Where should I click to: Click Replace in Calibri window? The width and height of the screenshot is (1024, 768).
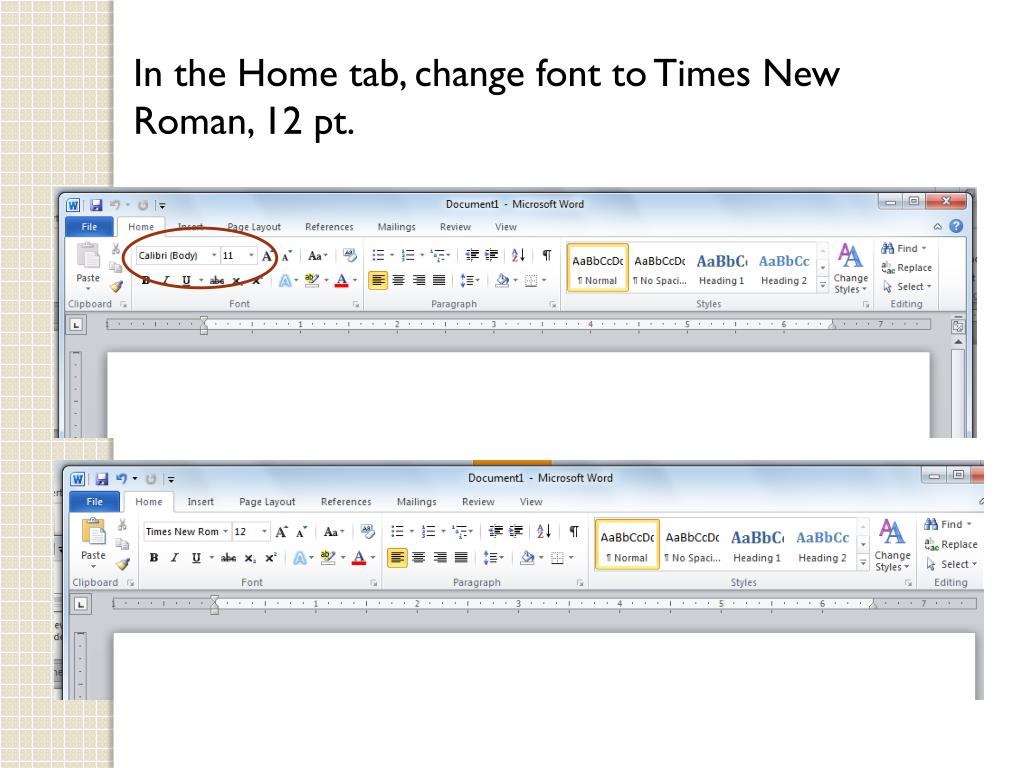(906, 268)
